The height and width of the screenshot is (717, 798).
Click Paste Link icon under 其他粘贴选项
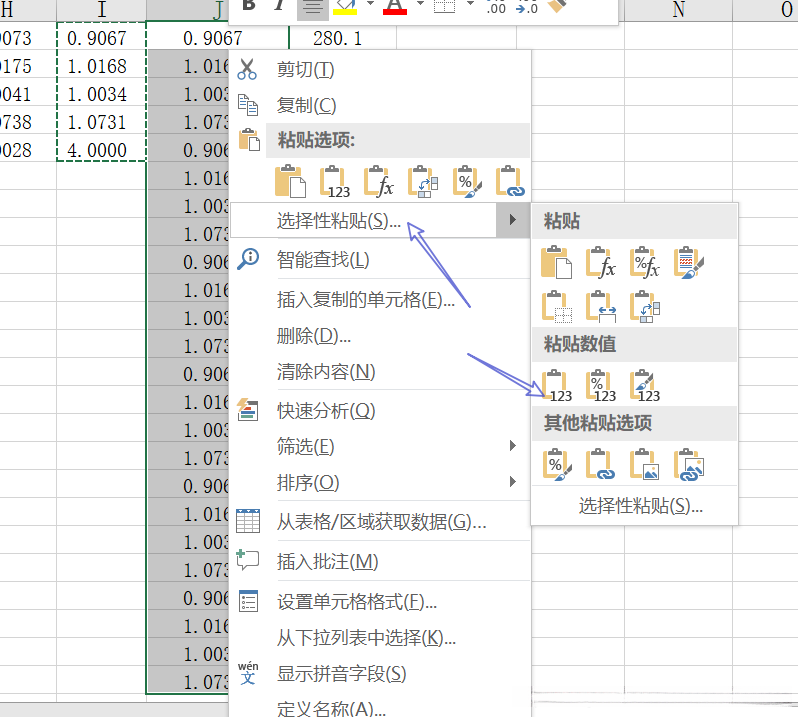(x=601, y=464)
